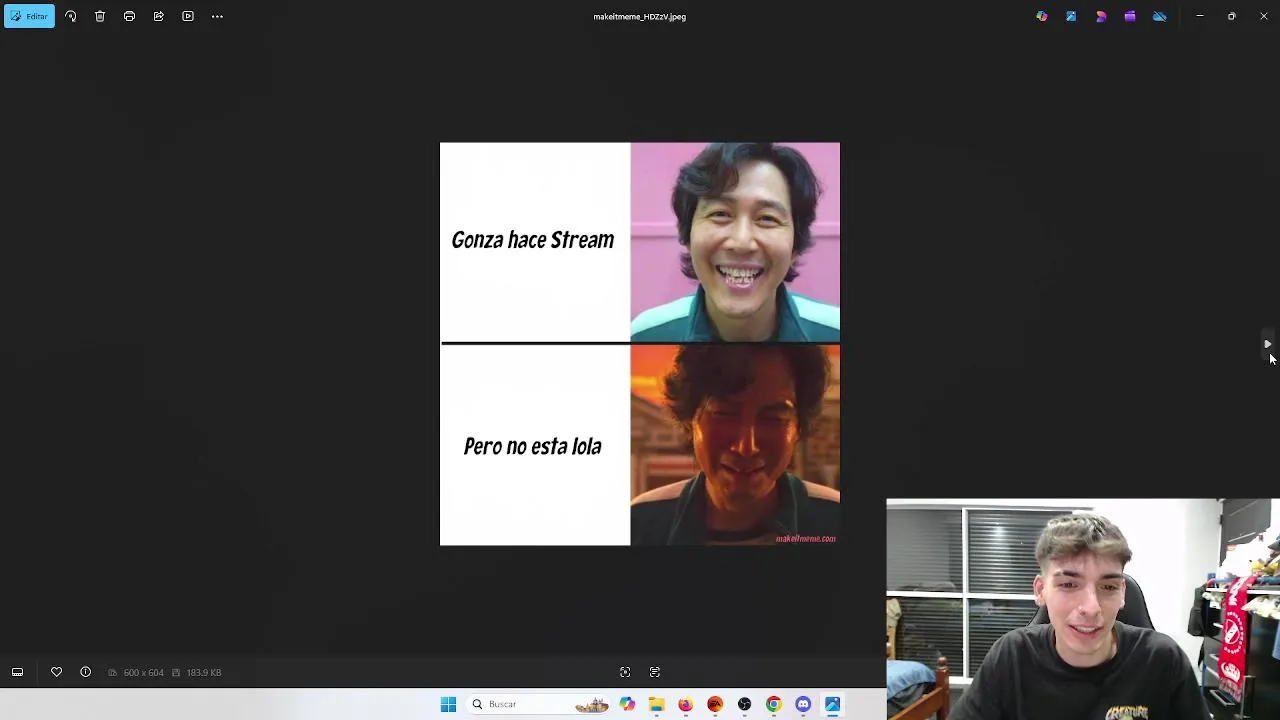
Task: Print the image with the printer icon
Action: coord(129,16)
